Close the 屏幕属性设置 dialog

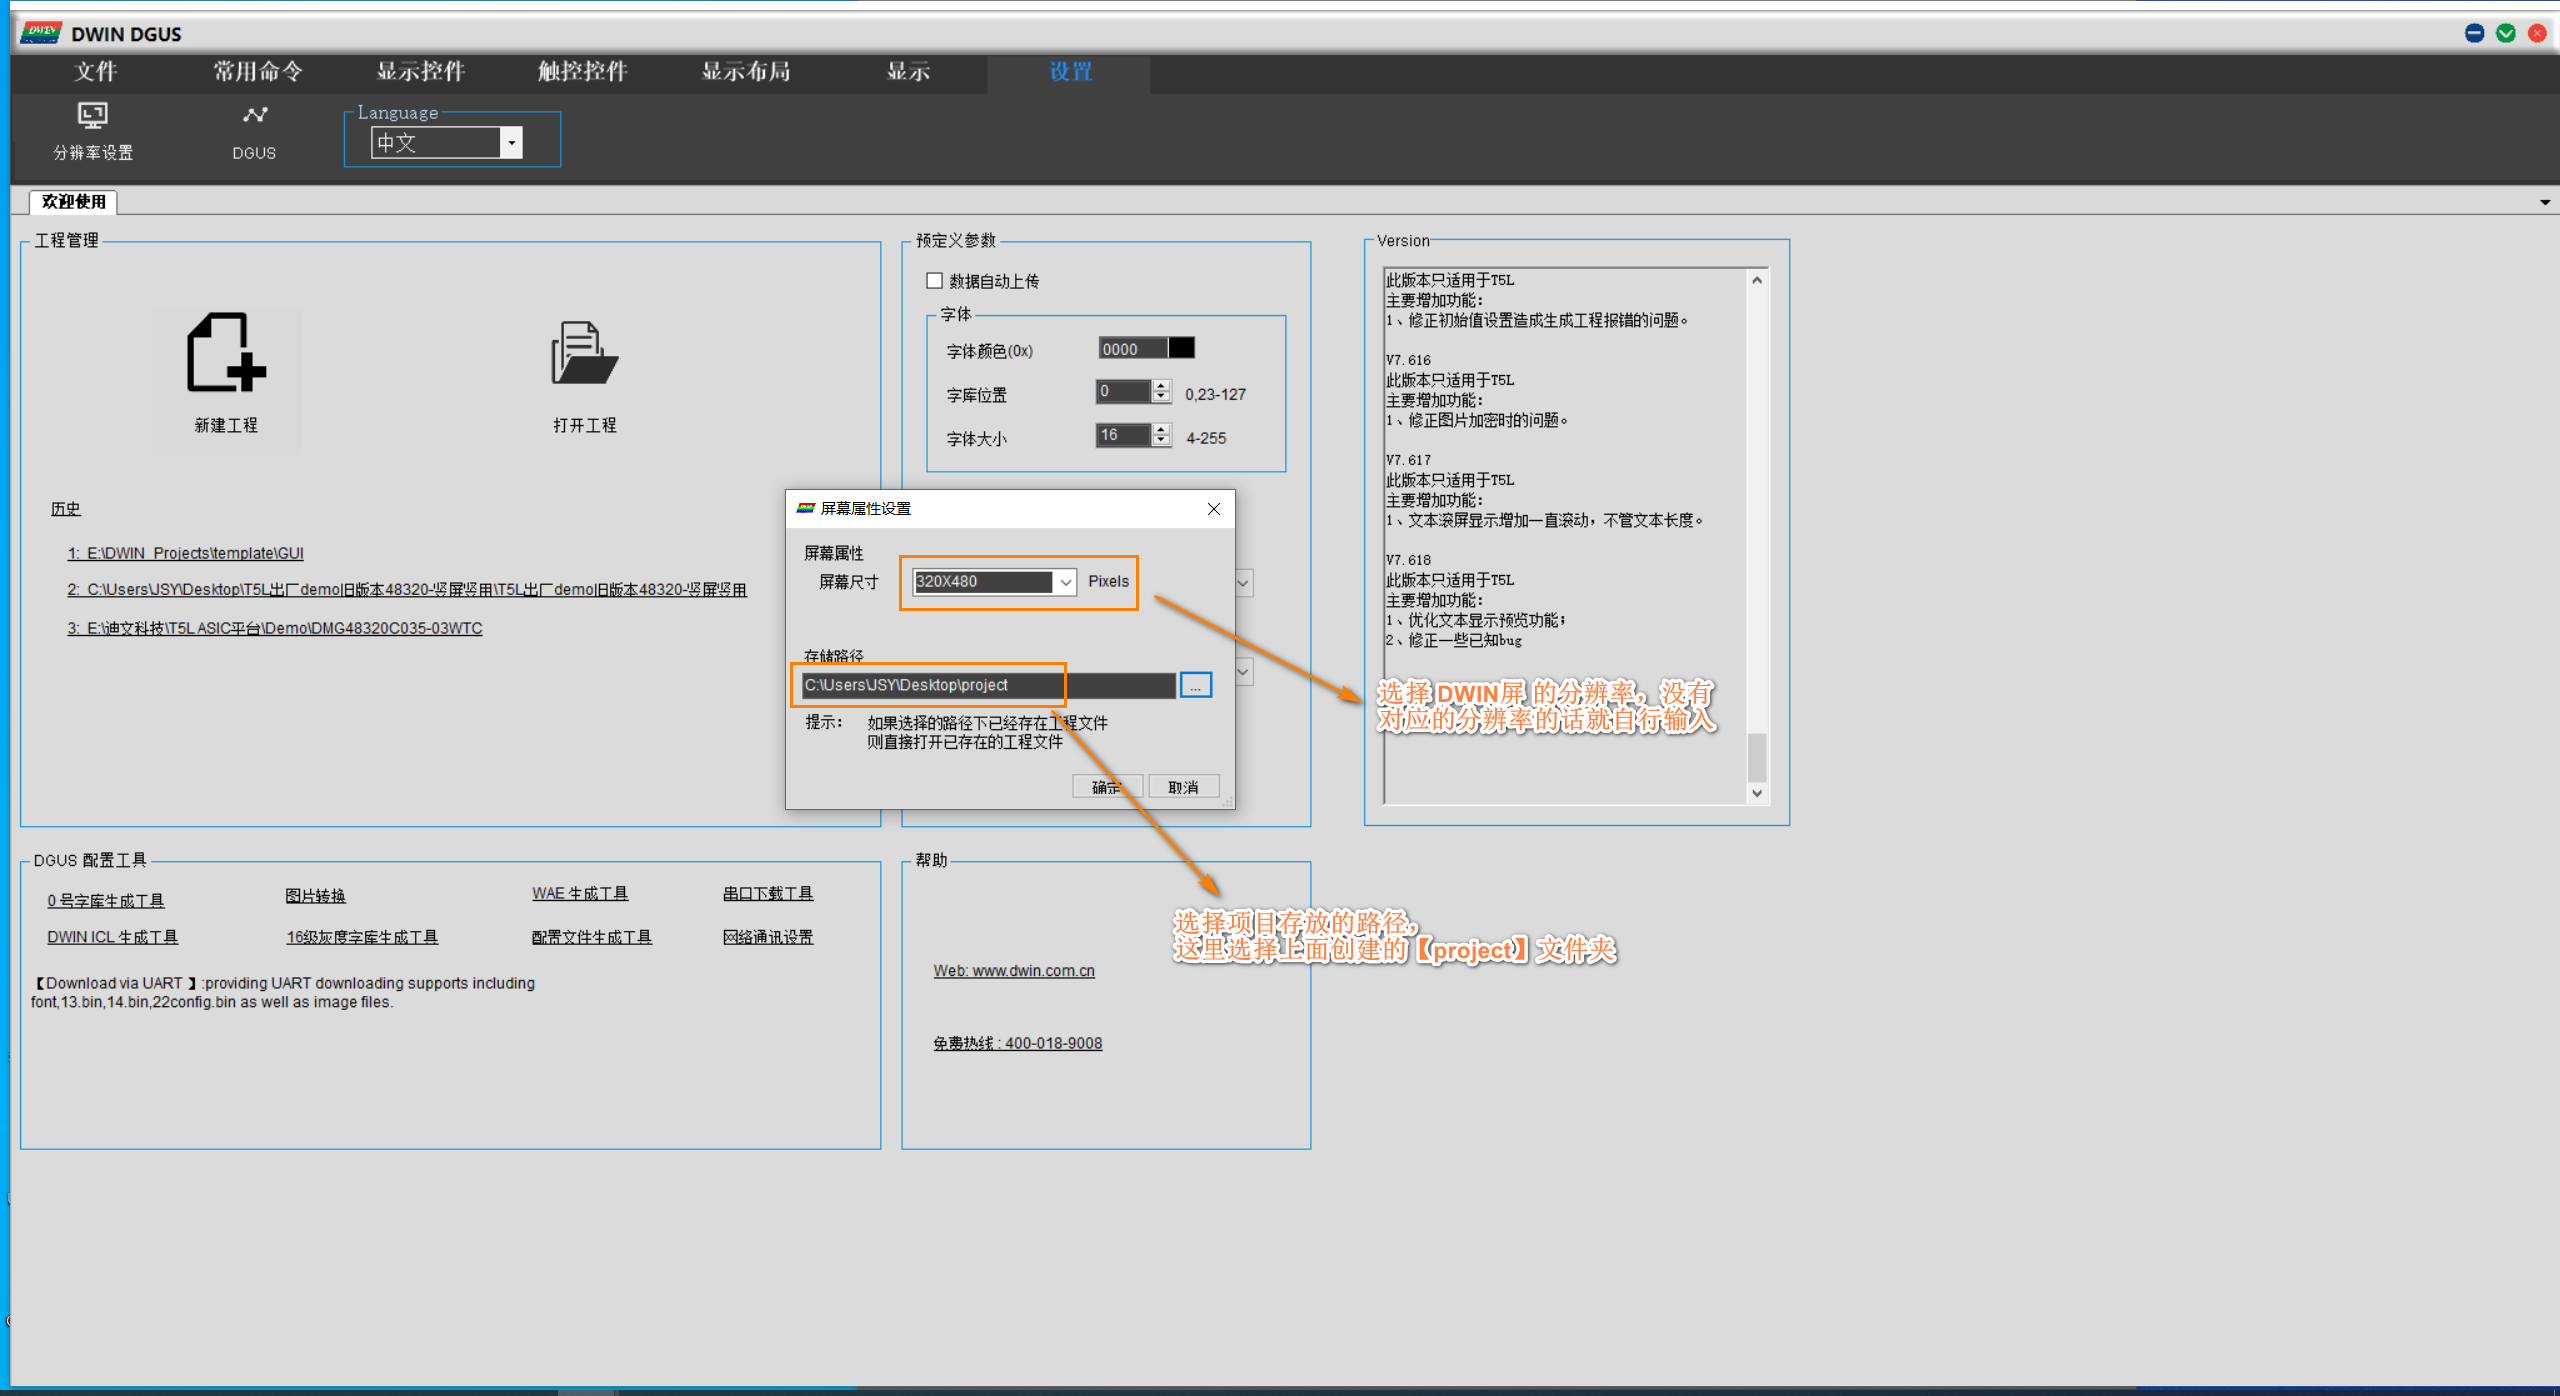(1214, 509)
